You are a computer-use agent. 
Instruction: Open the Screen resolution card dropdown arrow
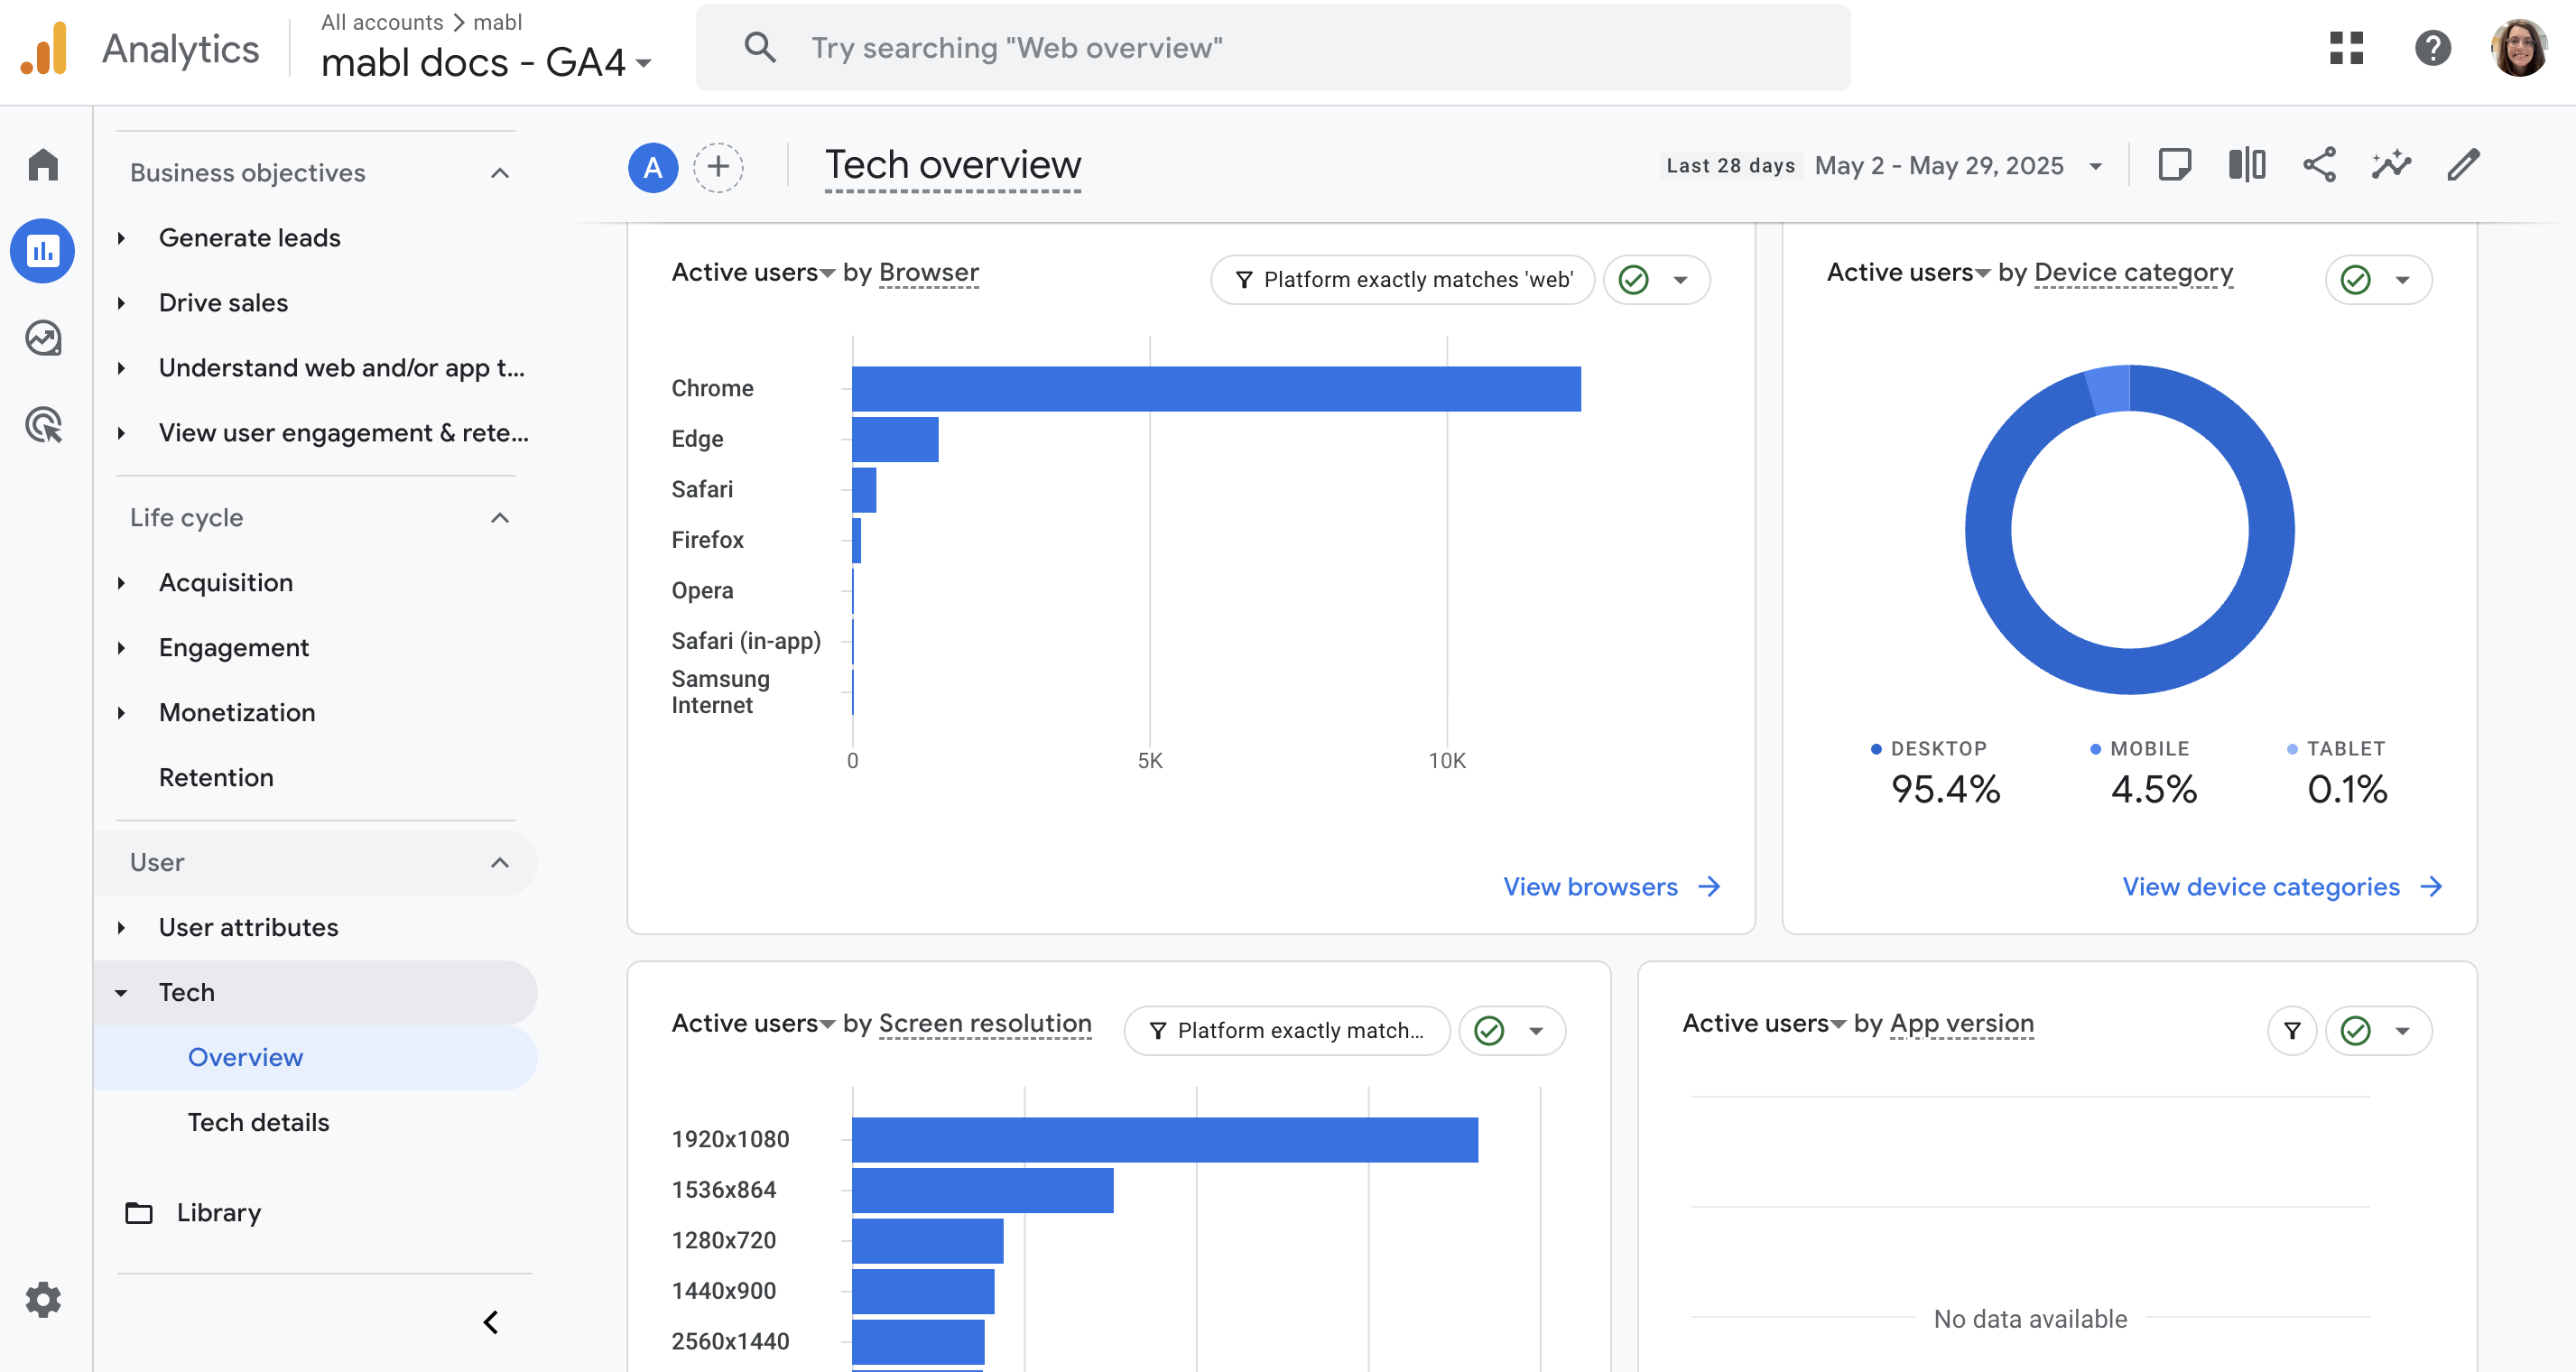(x=1536, y=1030)
